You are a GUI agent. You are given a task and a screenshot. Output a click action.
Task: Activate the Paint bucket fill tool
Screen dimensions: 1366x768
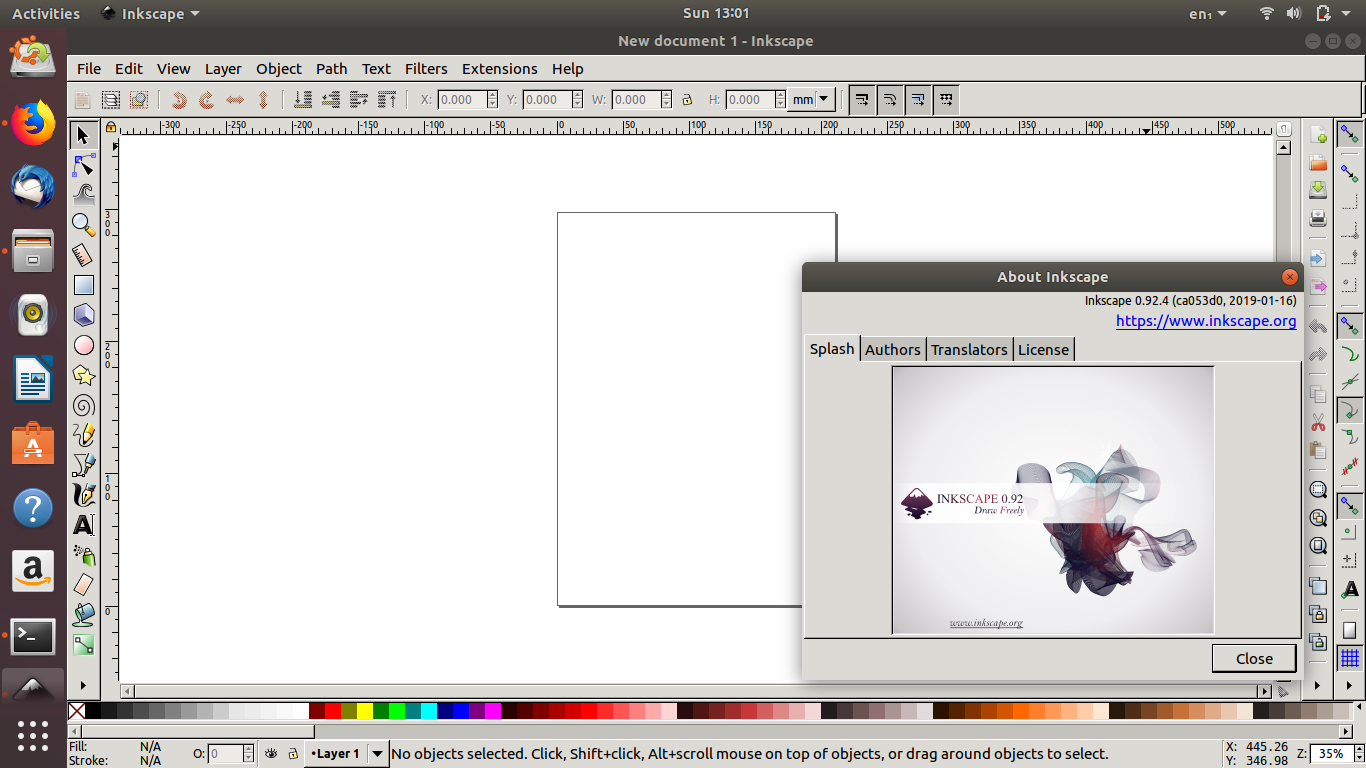pyautogui.click(x=84, y=615)
